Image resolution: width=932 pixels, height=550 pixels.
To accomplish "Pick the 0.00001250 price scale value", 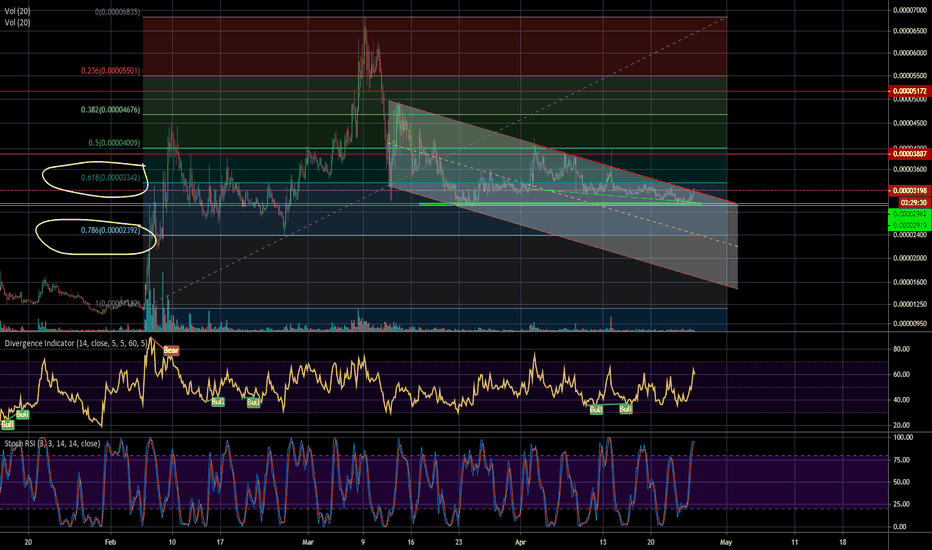I will [909, 304].
